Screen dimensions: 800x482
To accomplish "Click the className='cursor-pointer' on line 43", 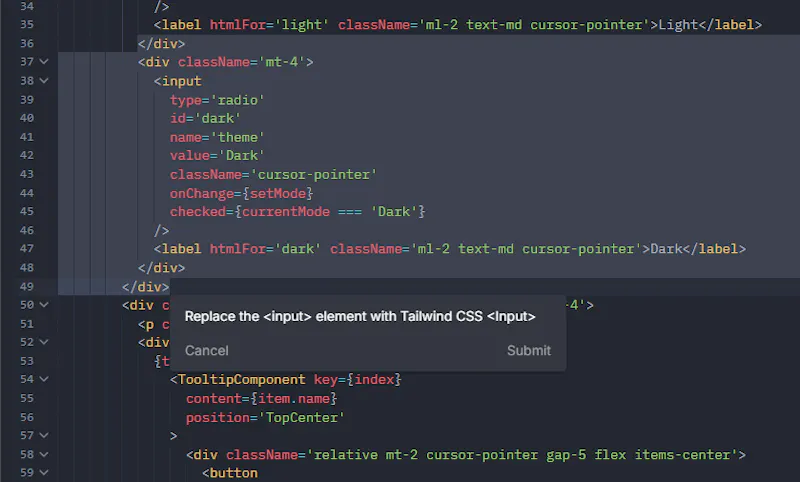I will pyautogui.click(x=273, y=174).
